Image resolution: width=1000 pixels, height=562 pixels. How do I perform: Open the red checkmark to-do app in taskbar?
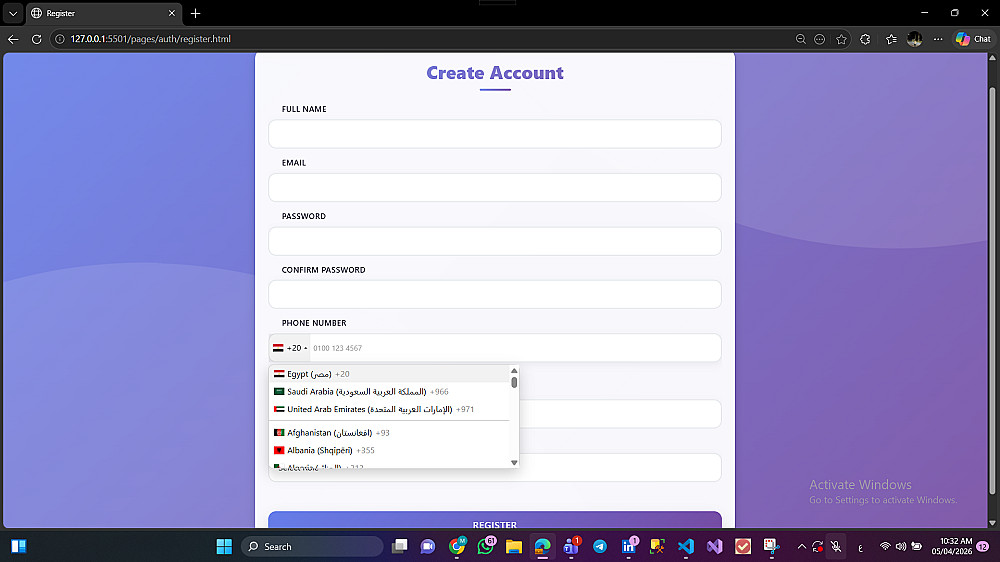pos(743,547)
